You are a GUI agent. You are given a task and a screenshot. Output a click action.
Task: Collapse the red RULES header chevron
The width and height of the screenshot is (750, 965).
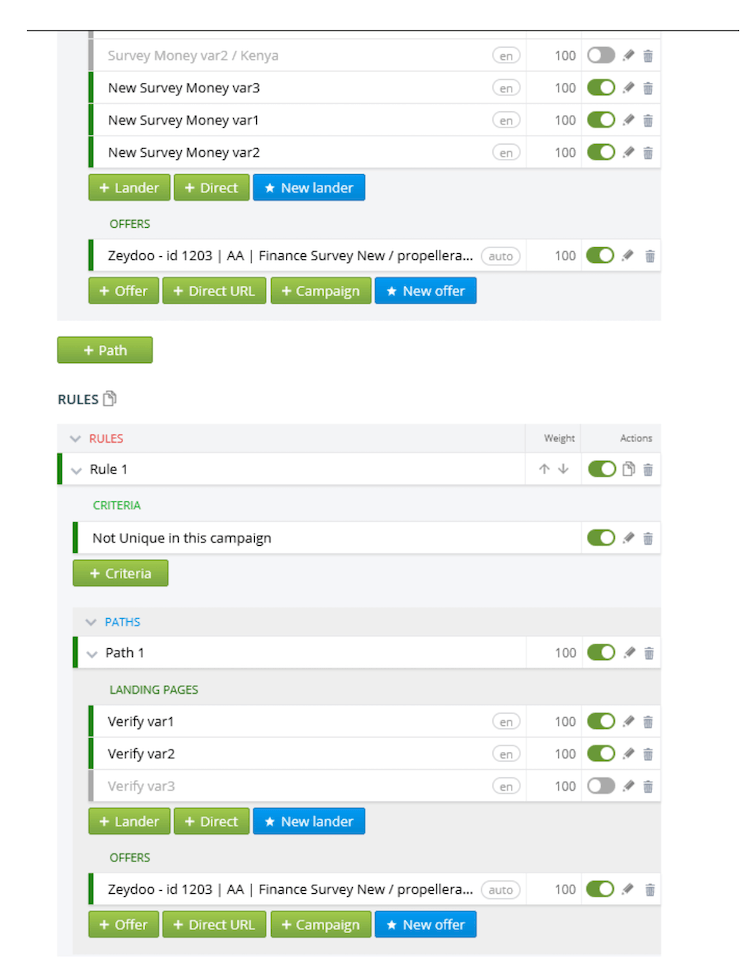75,439
